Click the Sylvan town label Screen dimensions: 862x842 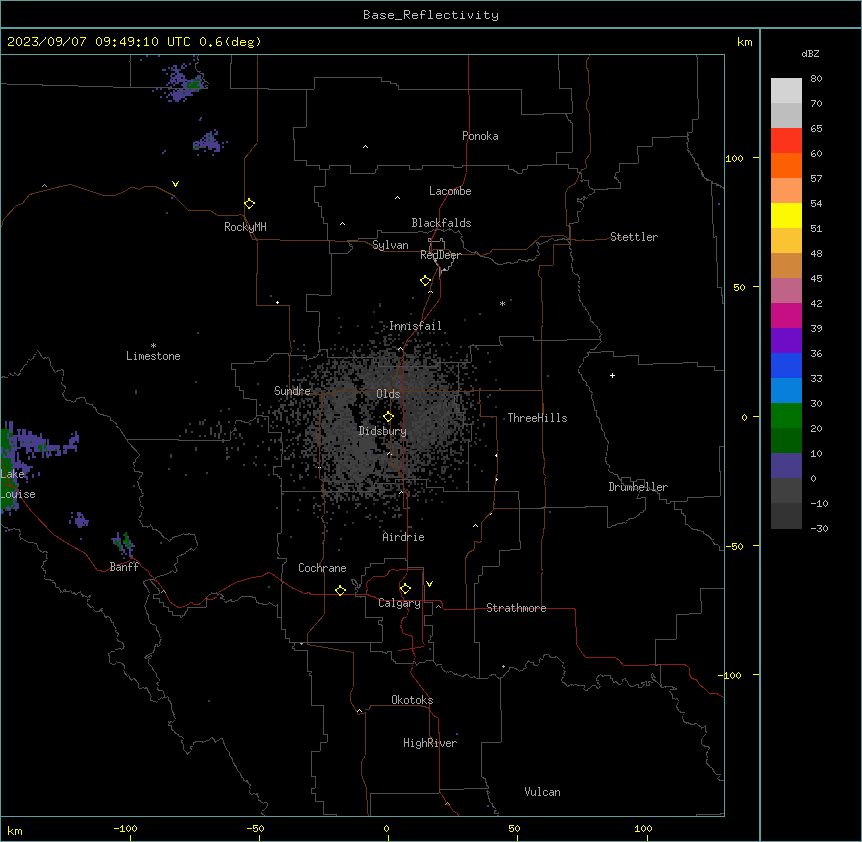[x=390, y=245]
